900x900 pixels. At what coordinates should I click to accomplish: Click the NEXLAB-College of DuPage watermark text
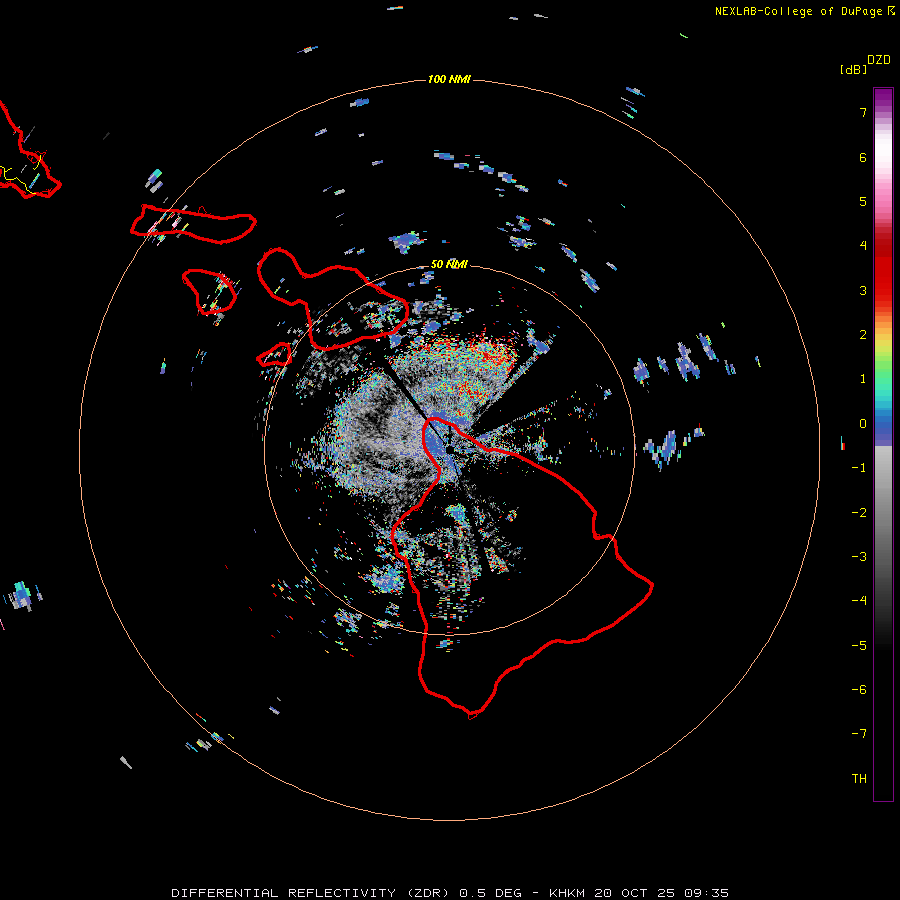pyautogui.click(x=804, y=11)
